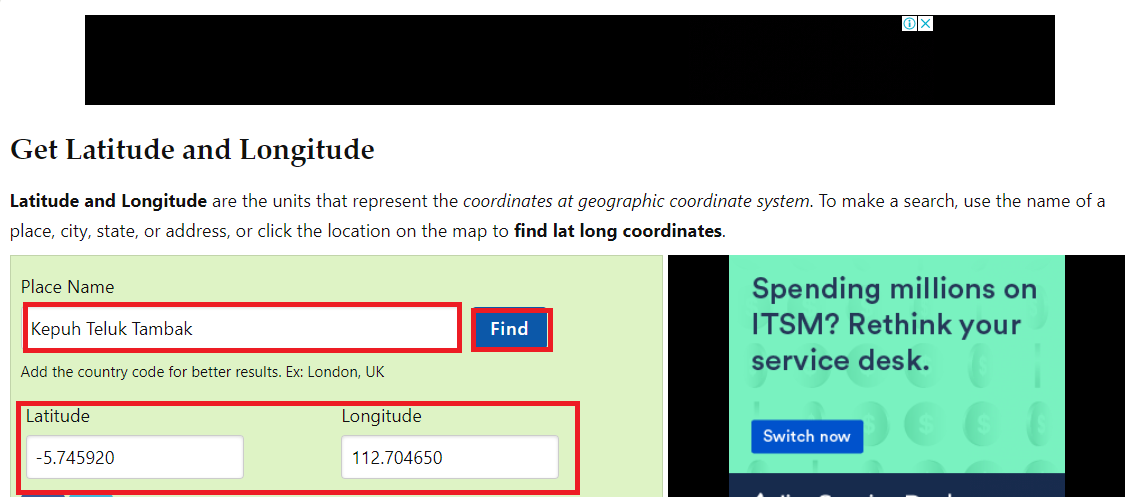This screenshot has height=497, width=1126.
Task: Click the Longitude value field
Action: click(x=449, y=458)
